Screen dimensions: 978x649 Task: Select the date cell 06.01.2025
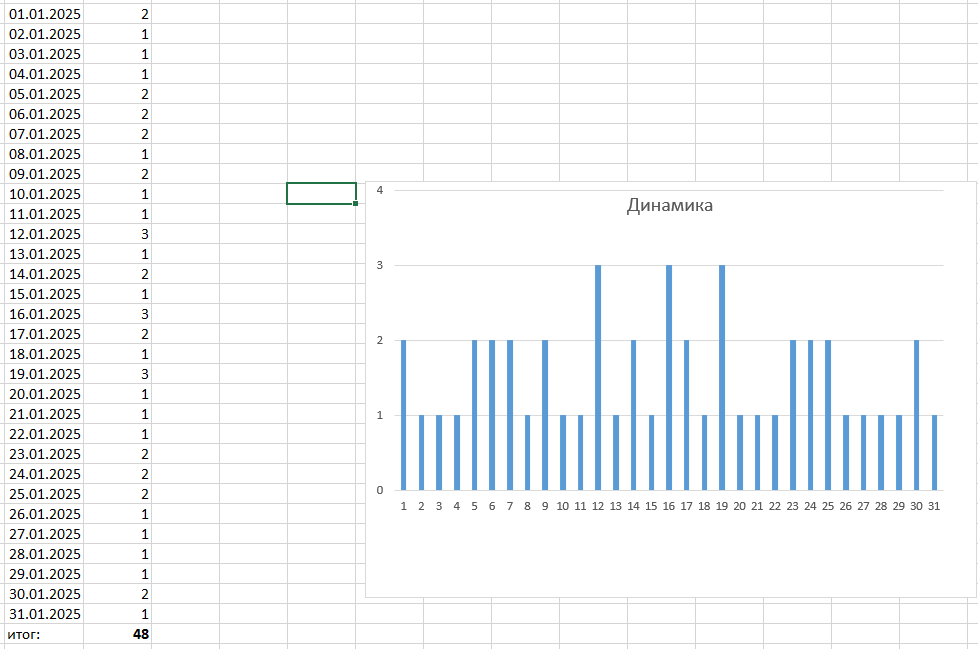(x=44, y=113)
